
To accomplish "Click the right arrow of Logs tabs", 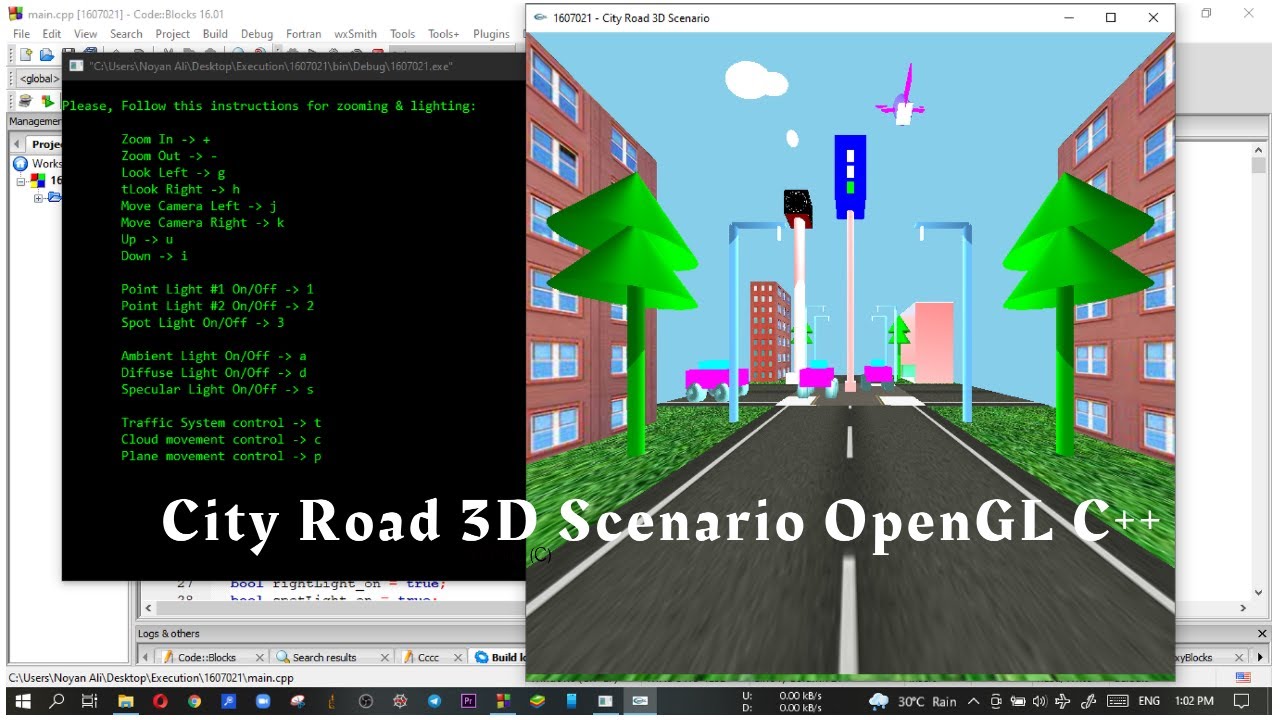I will (1261, 657).
